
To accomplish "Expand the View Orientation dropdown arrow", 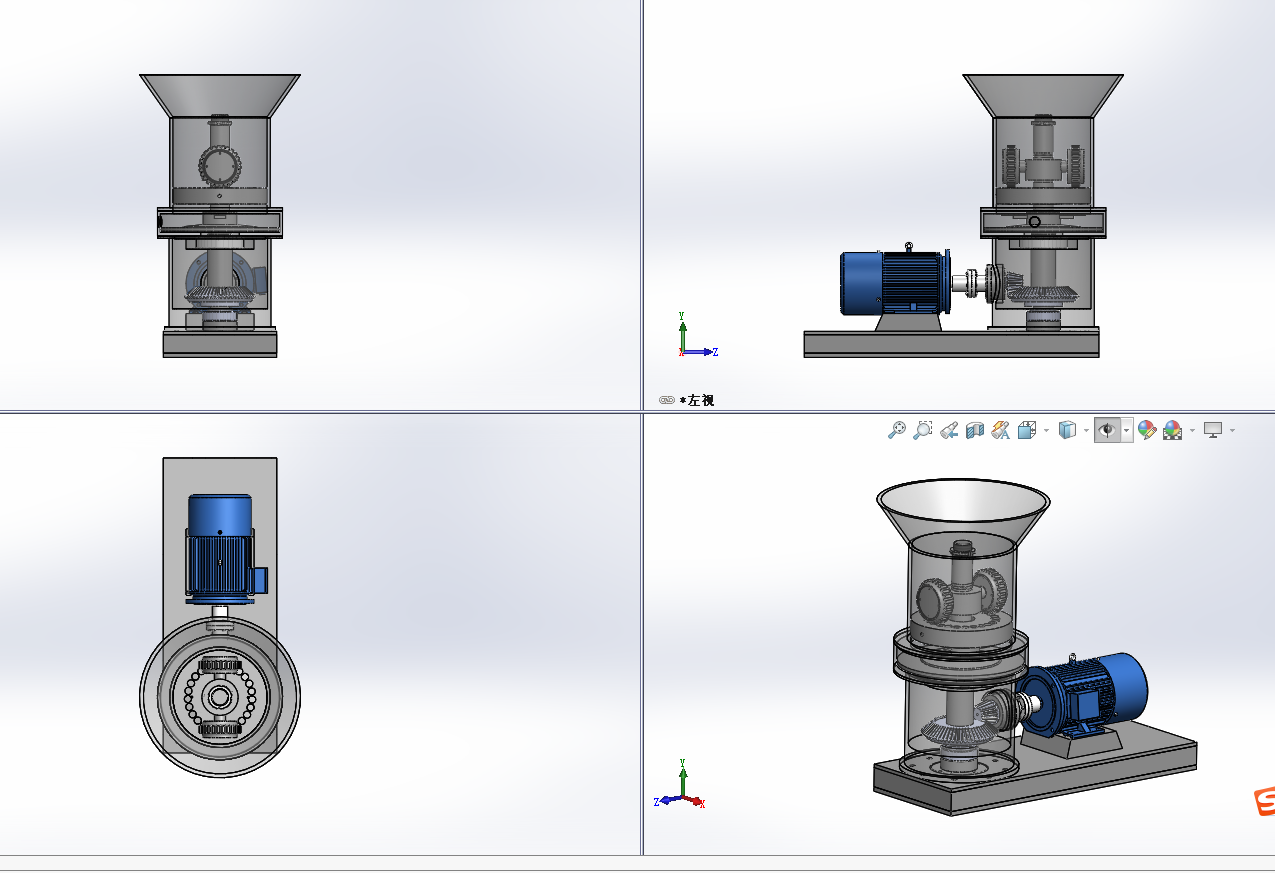I will [1046, 430].
